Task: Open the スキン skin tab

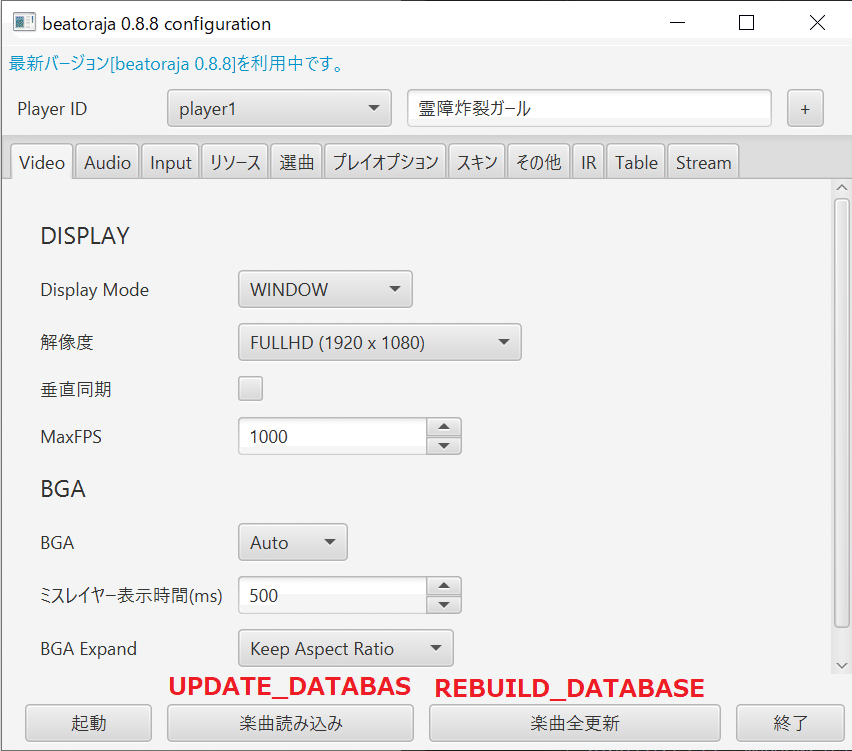Action: 477,161
